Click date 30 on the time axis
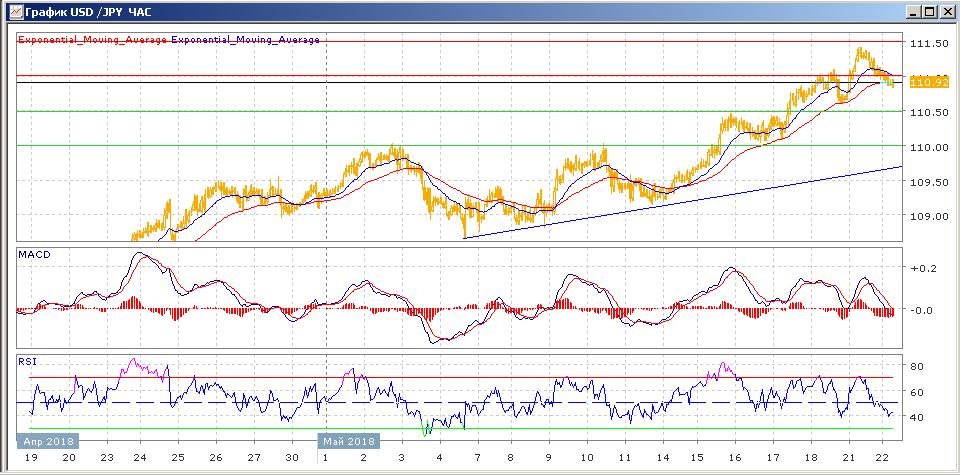 tap(293, 457)
